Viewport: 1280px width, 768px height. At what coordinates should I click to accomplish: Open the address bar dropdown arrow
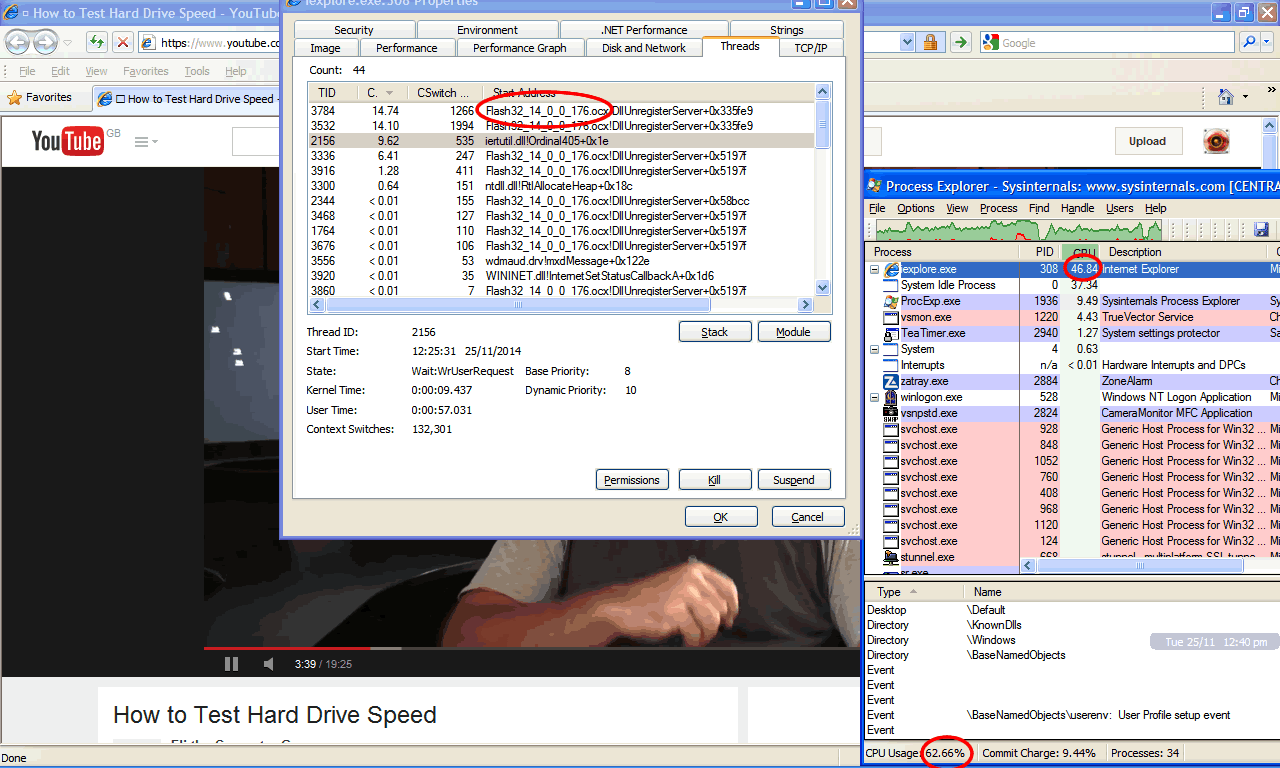pos(907,42)
